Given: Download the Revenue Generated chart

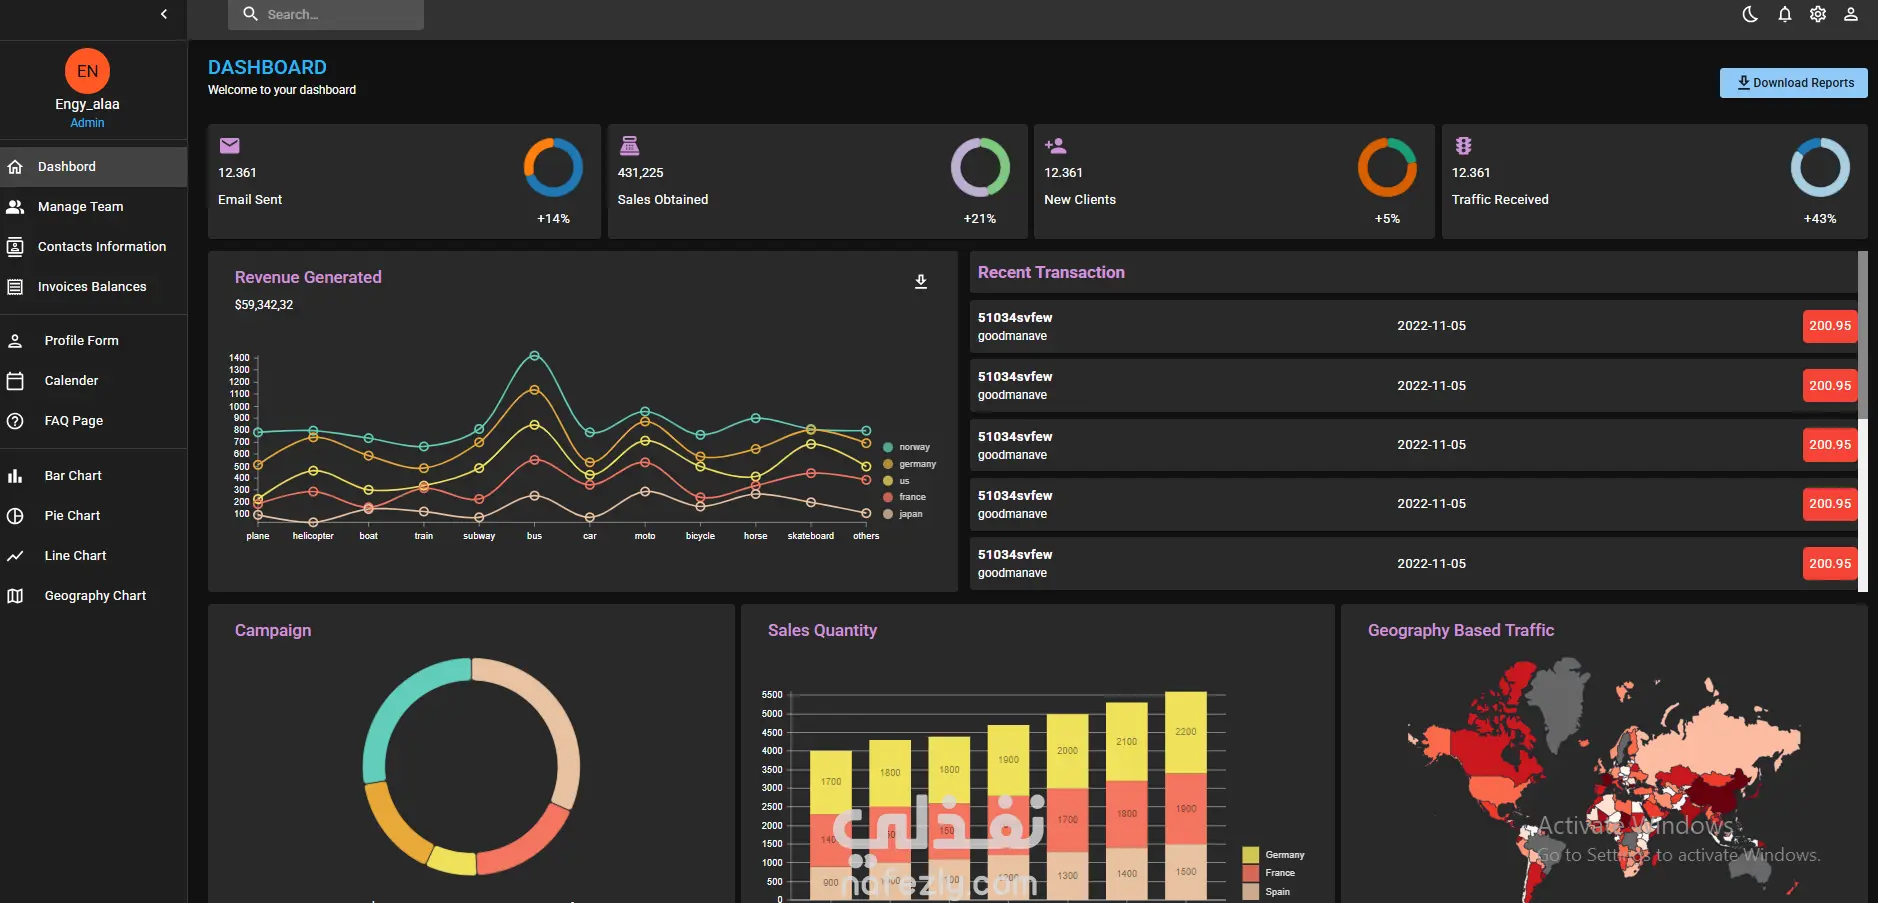Looking at the screenshot, I should (921, 282).
